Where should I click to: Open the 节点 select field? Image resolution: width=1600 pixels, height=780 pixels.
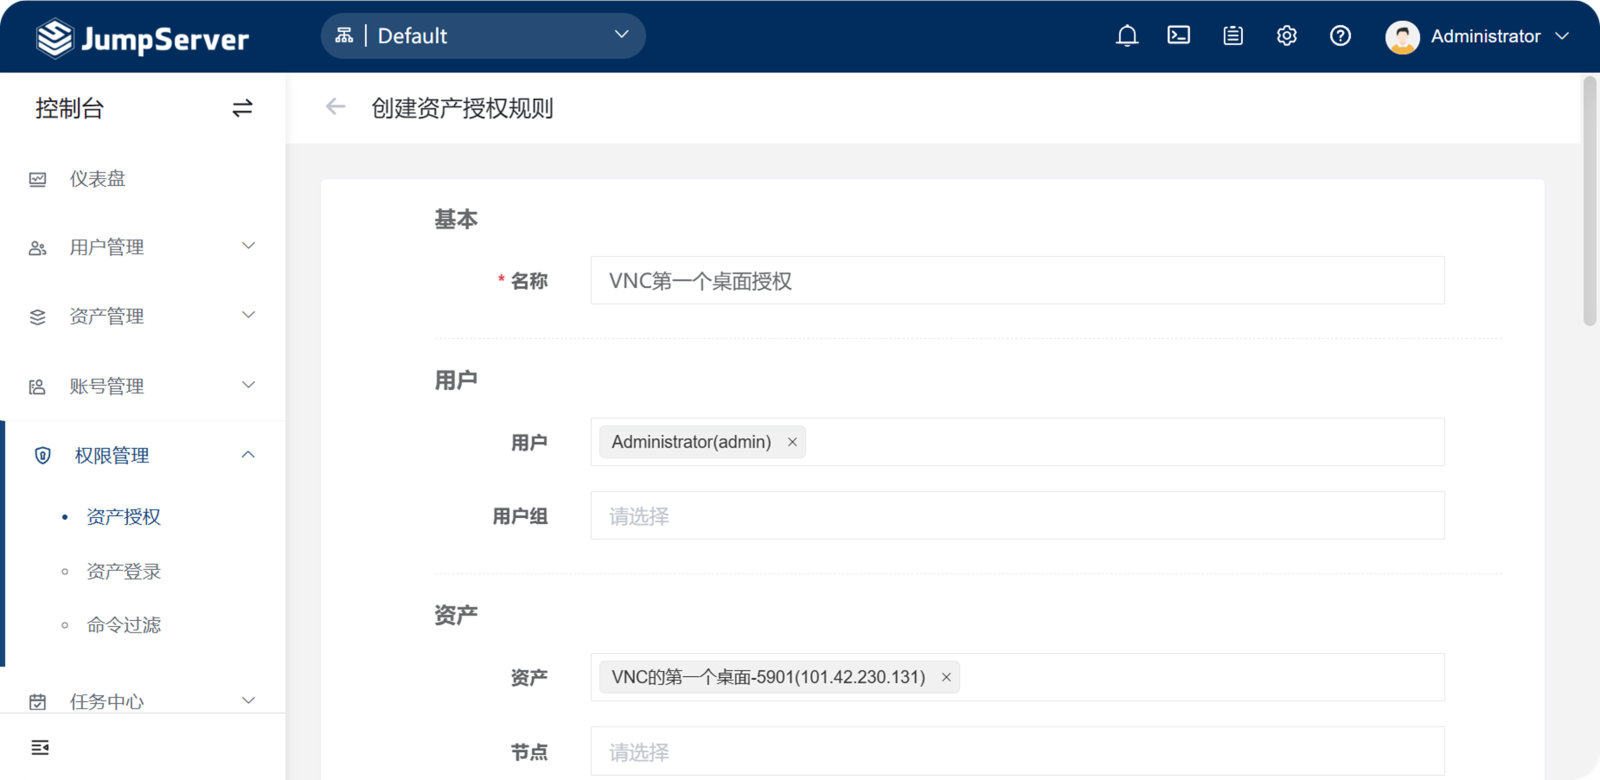1017,752
